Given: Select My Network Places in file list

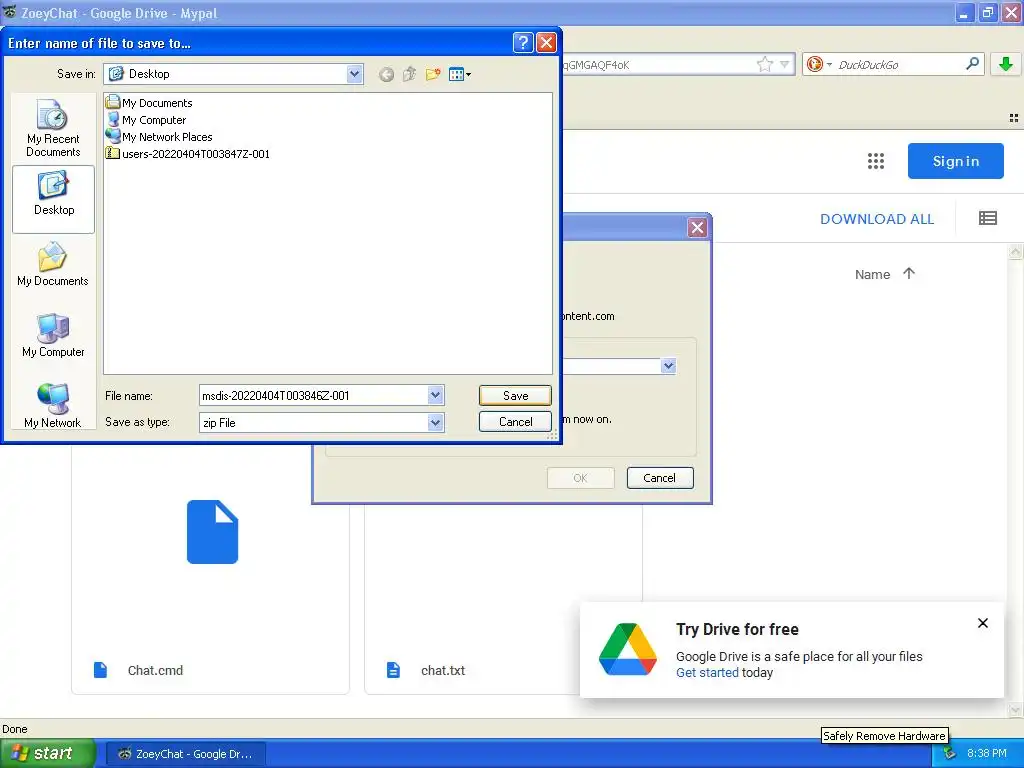Looking at the screenshot, I should pyautogui.click(x=159, y=136).
